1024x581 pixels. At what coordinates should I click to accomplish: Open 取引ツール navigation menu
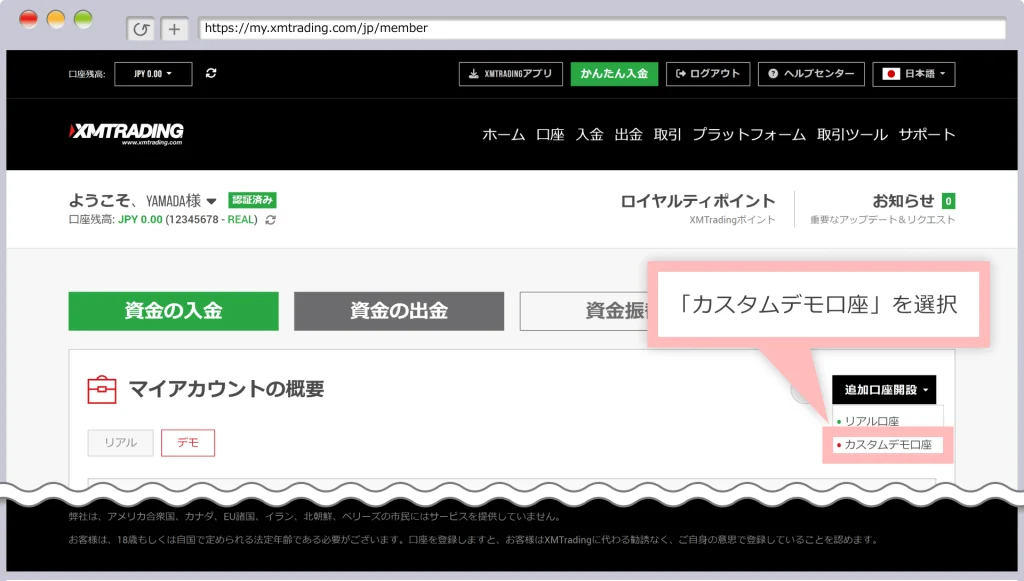(x=852, y=134)
